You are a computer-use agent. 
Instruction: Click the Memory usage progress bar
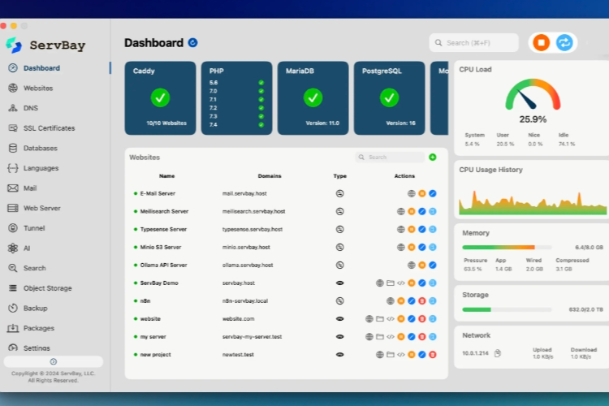[x=507, y=247]
